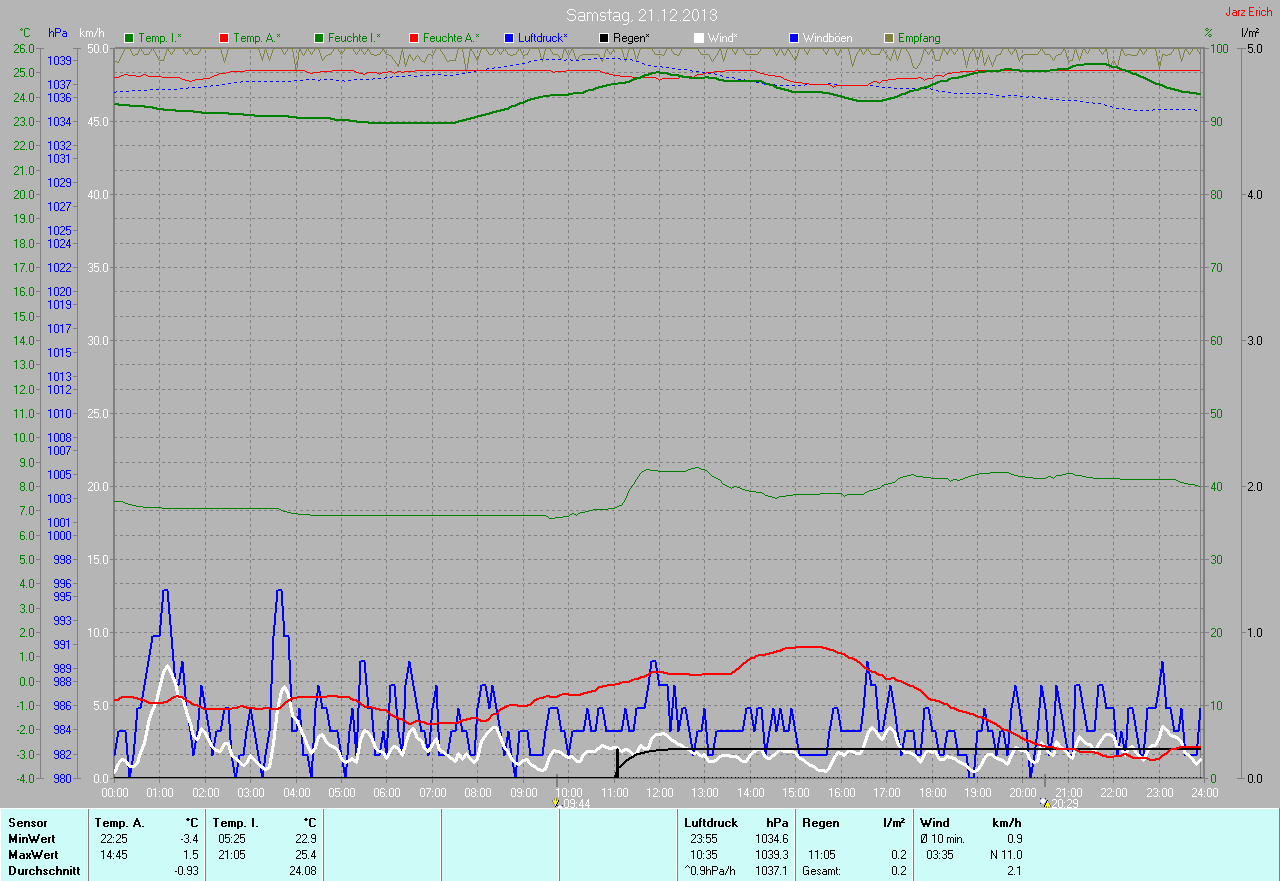Viewport: 1280px width, 881px height.
Task: Click the average indoor temperature 24.08
Action: coord(303,871)
